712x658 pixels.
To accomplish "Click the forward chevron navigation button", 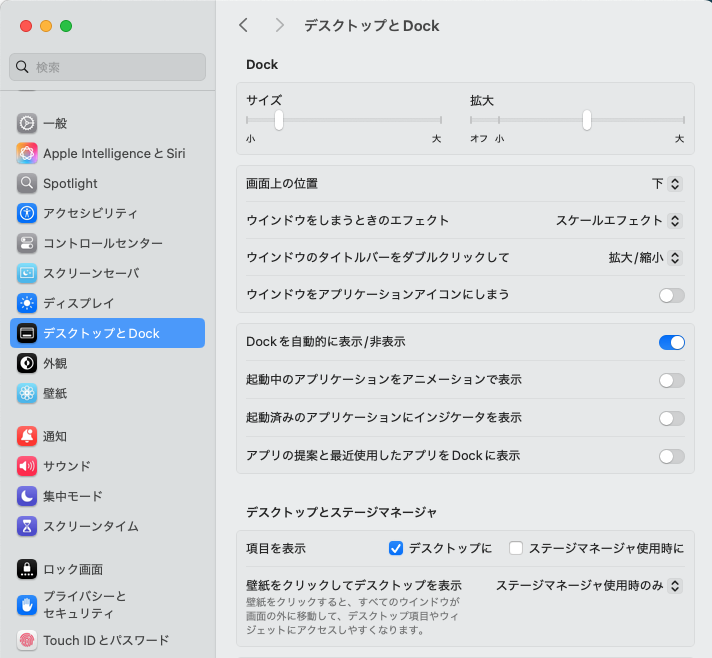I will (279, 25).
